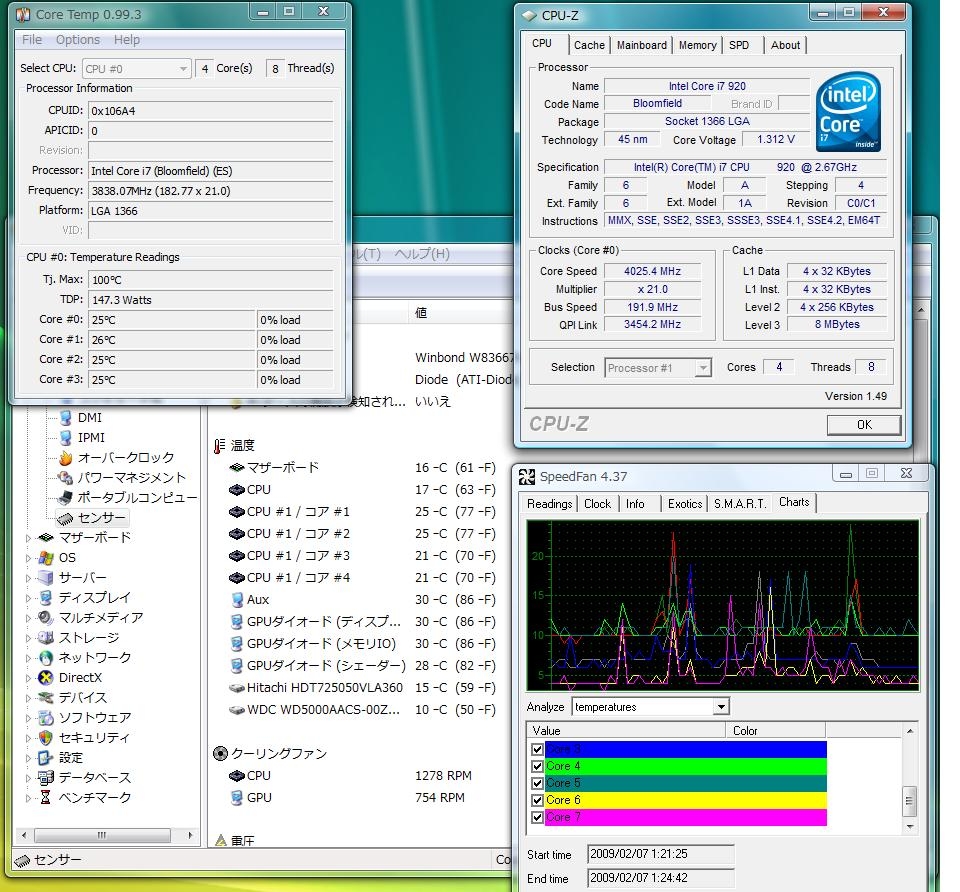Click the マルチメディア speaker icon
Viewport: 960px width, 892px height.
click(45, 617)
